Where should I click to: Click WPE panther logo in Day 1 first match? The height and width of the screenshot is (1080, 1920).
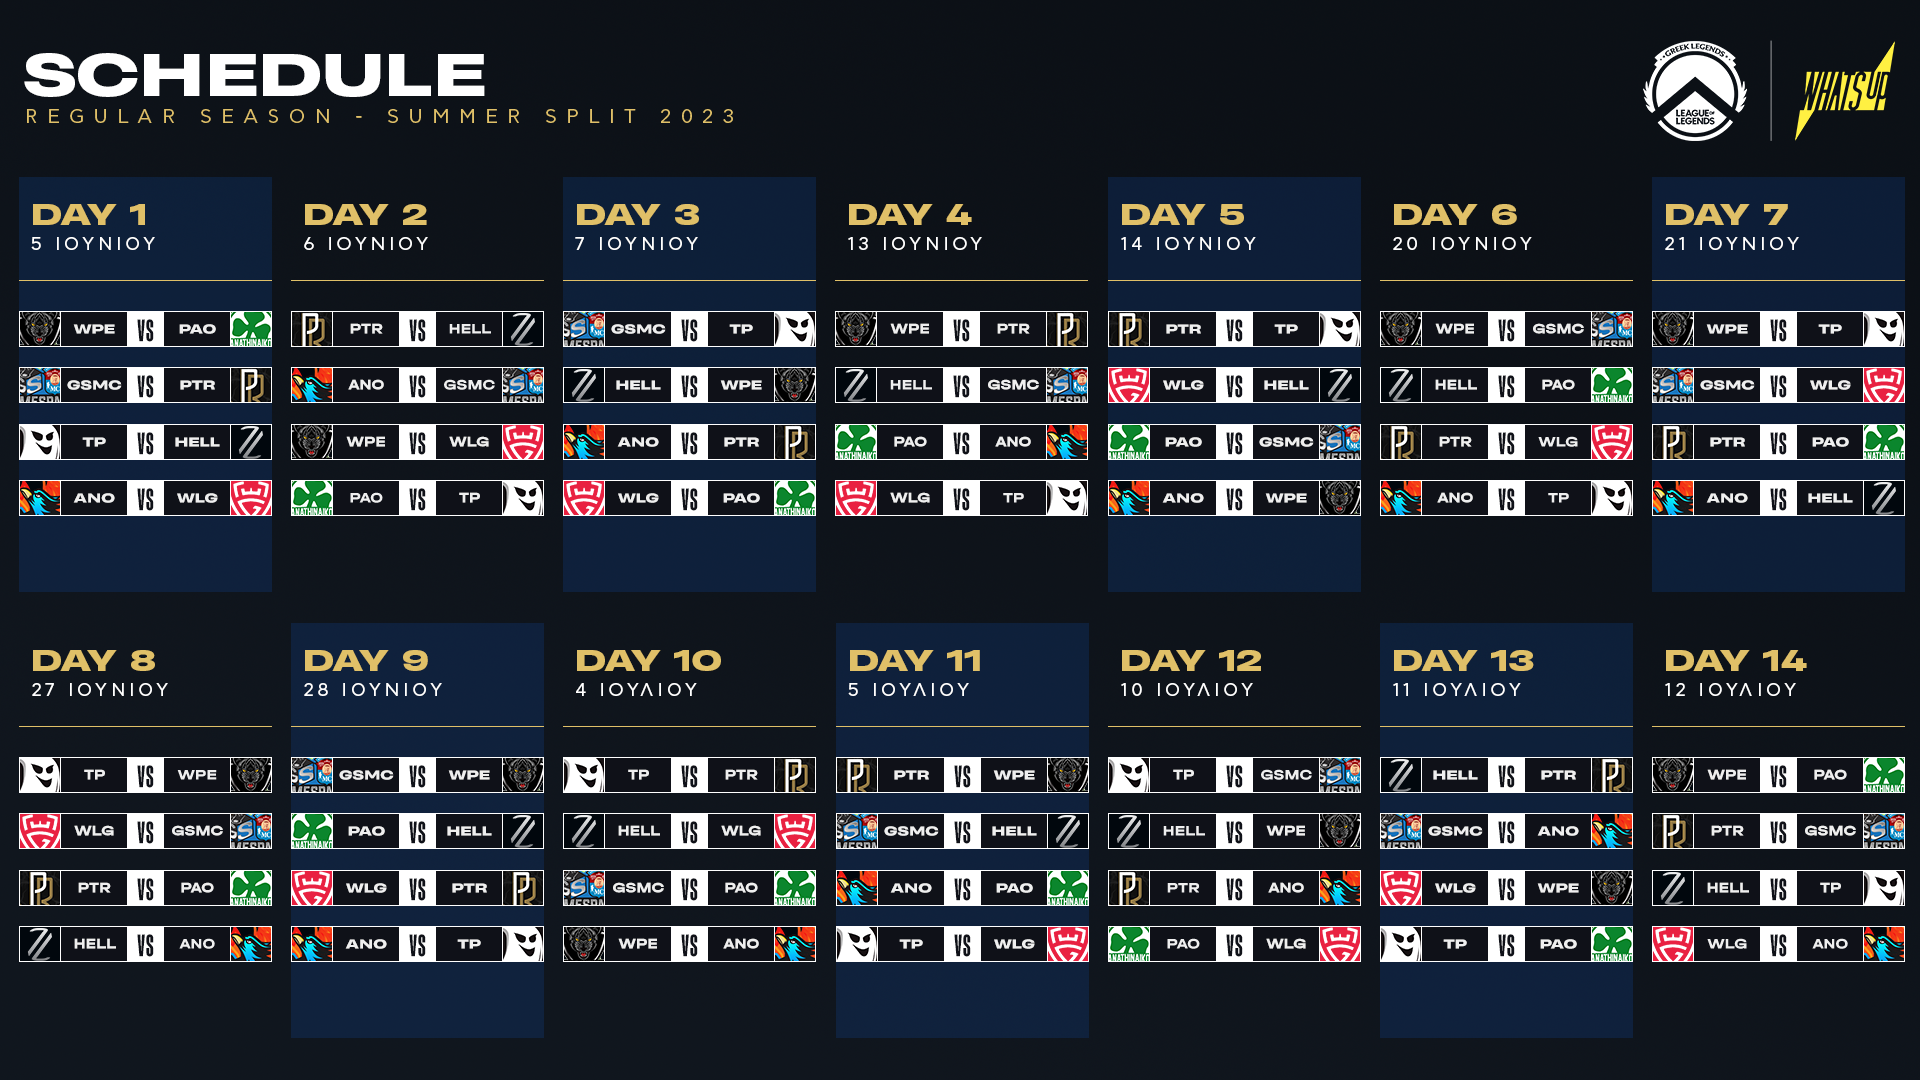point(40,329)
